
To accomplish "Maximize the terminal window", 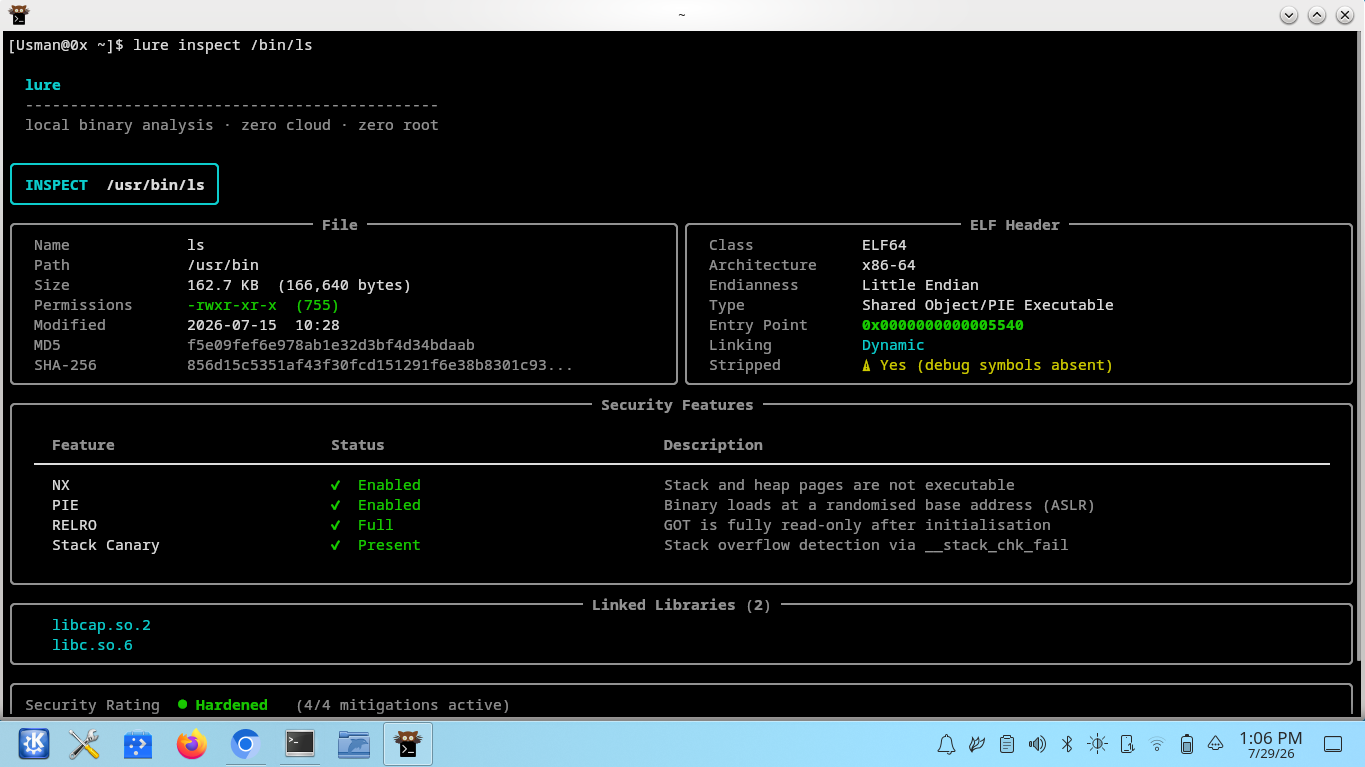I will click(1317, 15).
